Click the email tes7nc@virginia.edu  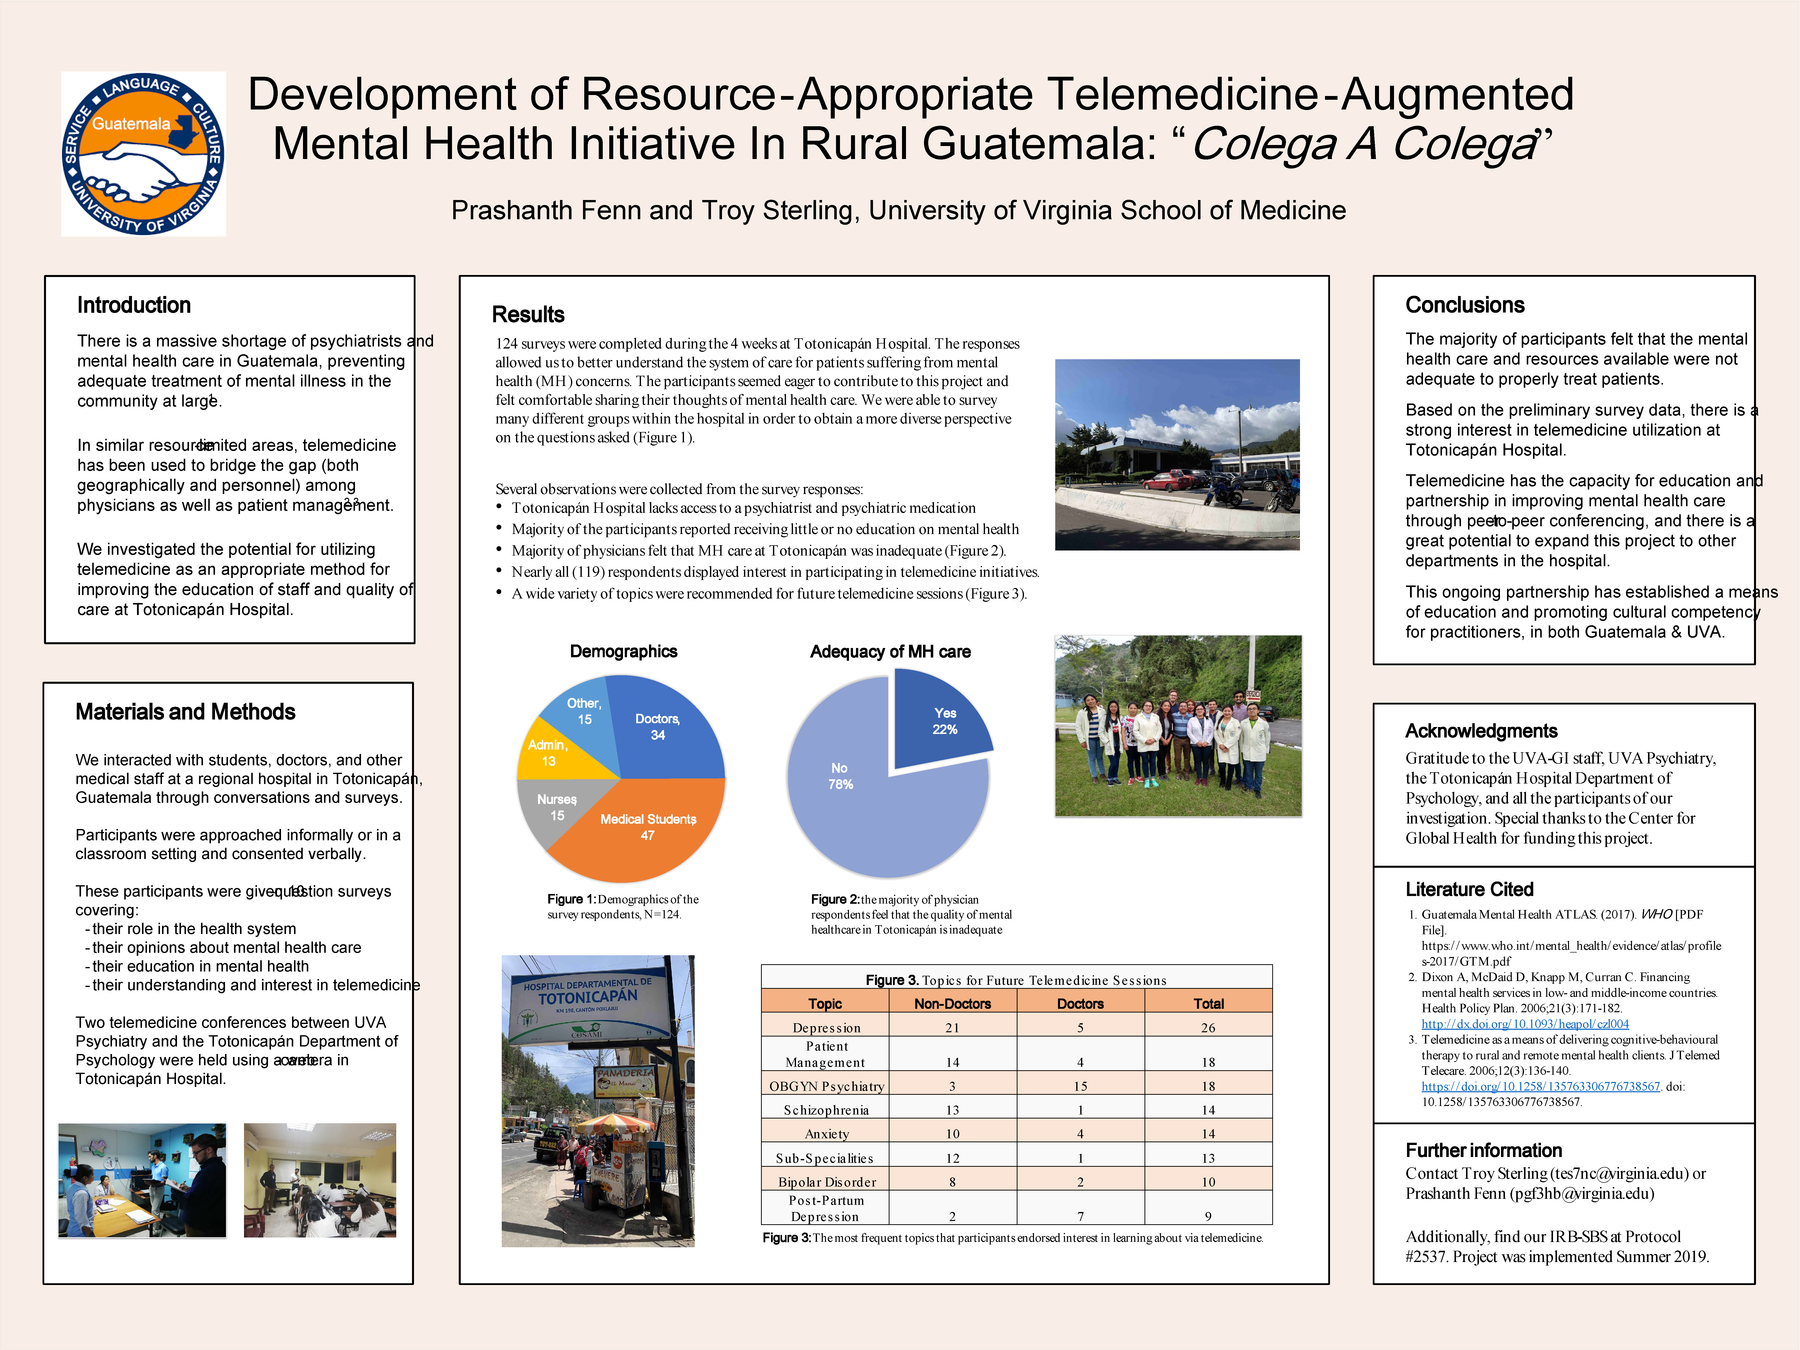pyautogui.click(x=1620, y=1174)
